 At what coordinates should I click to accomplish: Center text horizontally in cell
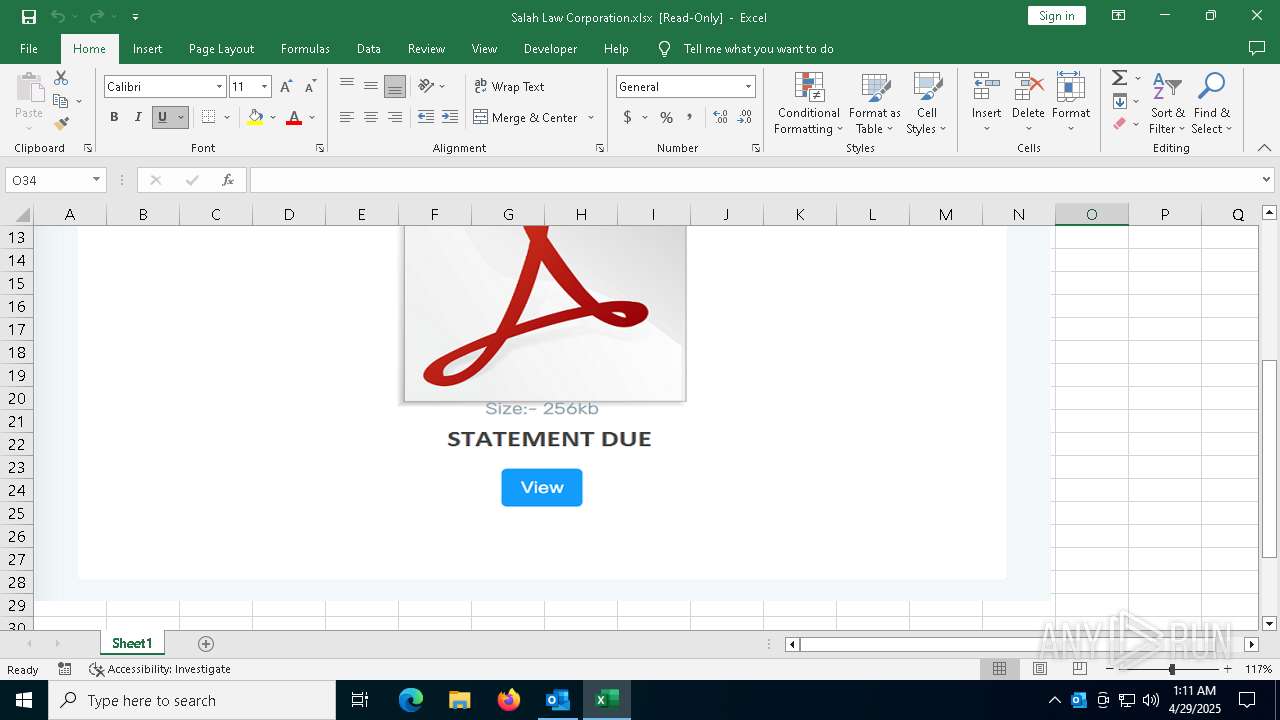tap(371, 117)
